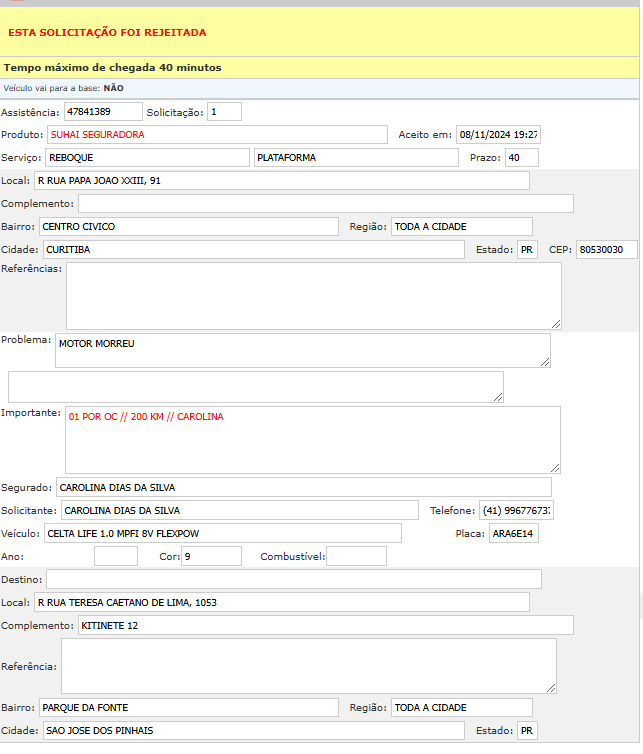Grab the Referências text area resize handle

[x=555, y=323]
